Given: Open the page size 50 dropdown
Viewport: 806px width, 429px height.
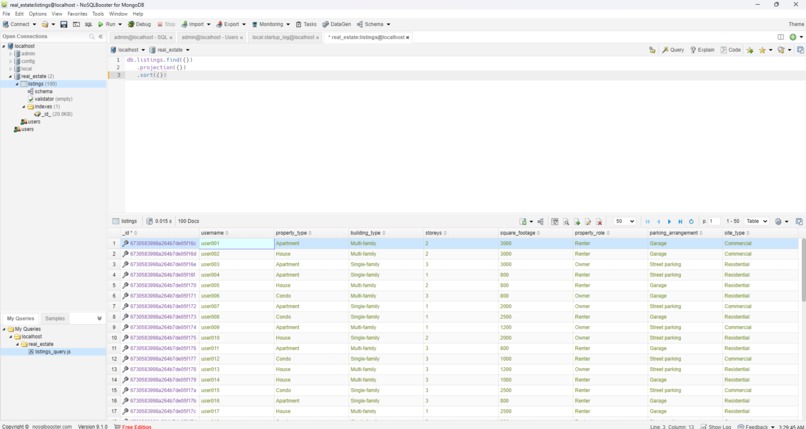Looking at the screenshot, I should click(x=625, y=221).
